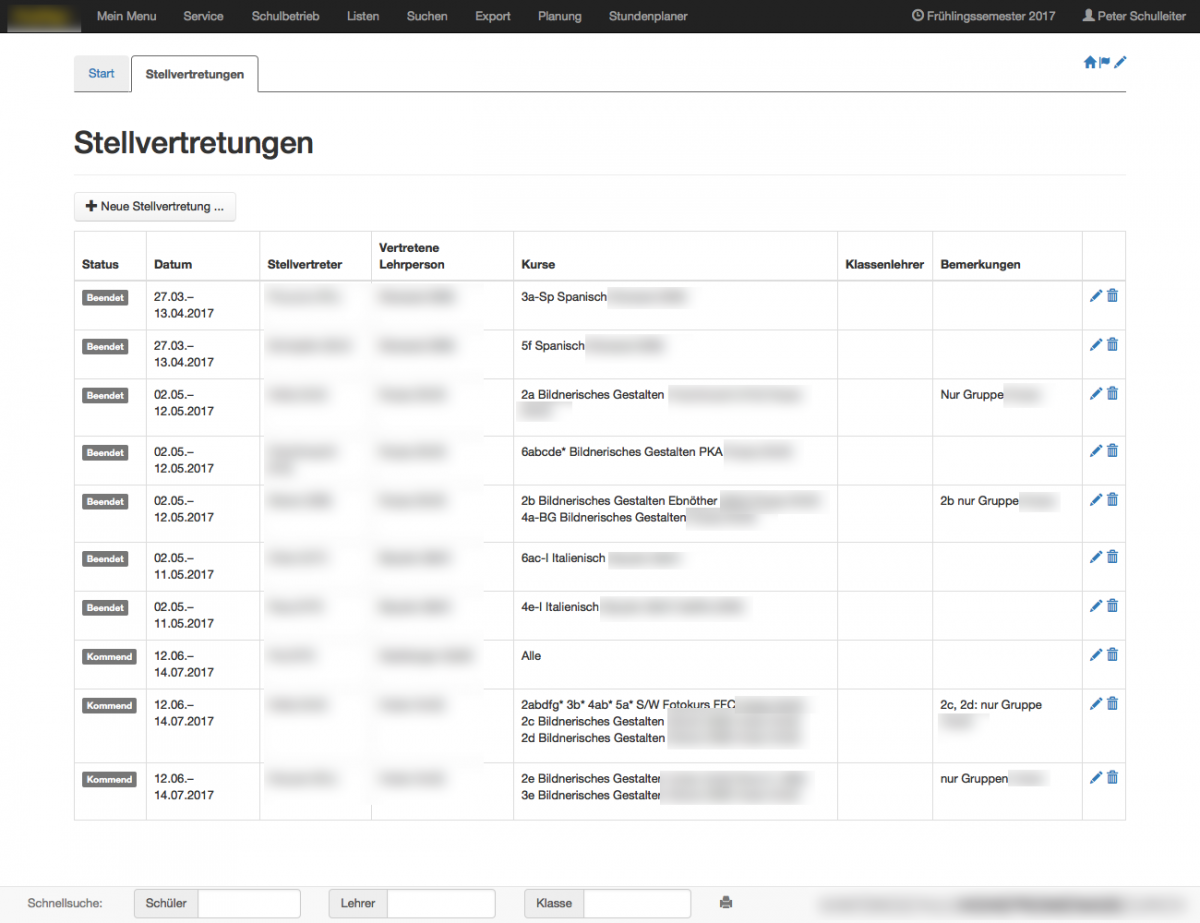Click the pencil icon in page header
This screenshot has height=923, width=1200.
click(x=1120, y=62)
